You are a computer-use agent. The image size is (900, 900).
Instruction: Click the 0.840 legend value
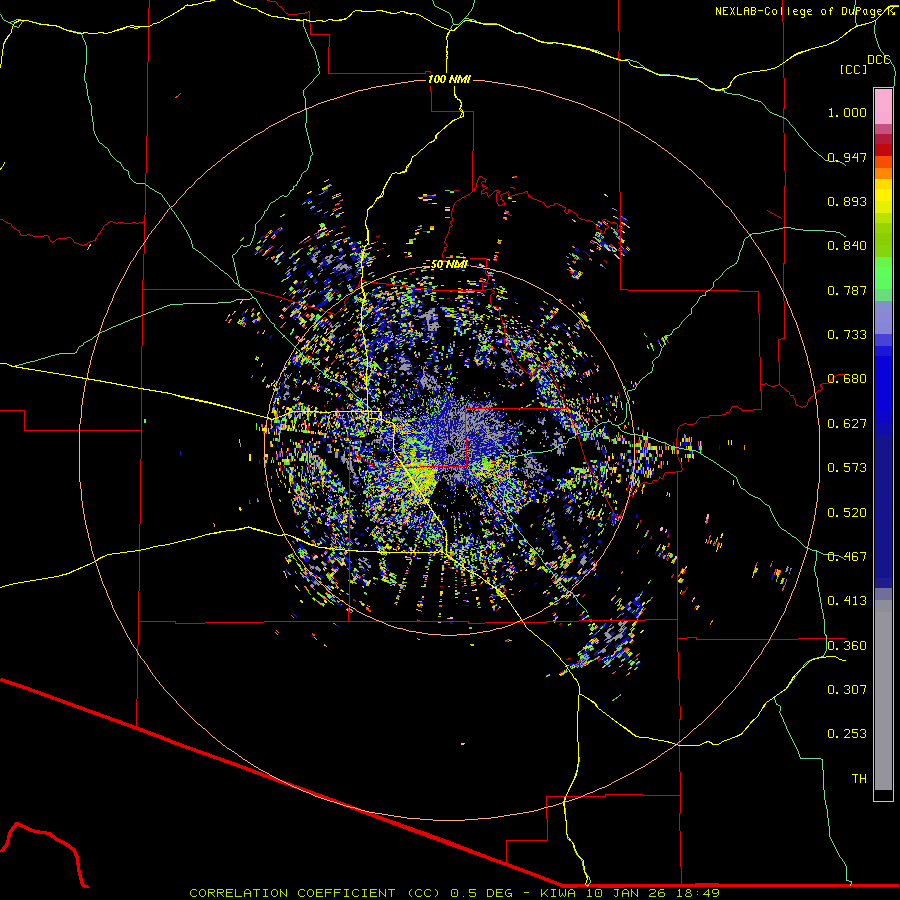tap(847, 246)
